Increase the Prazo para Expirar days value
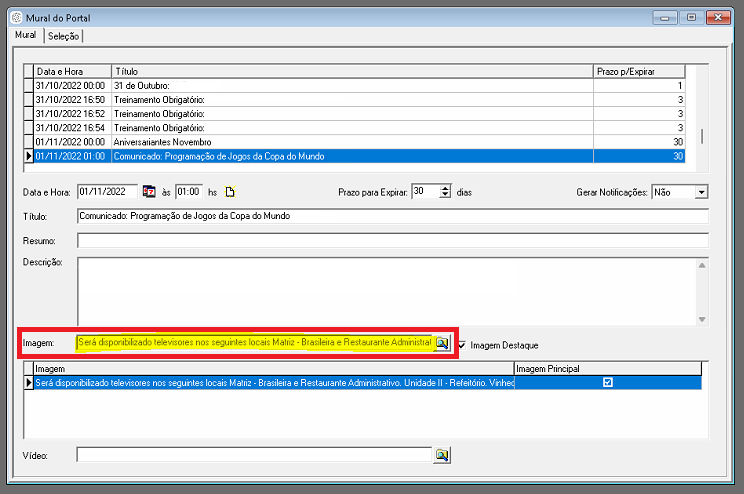 pyautogui.click(x=445, y=188)
